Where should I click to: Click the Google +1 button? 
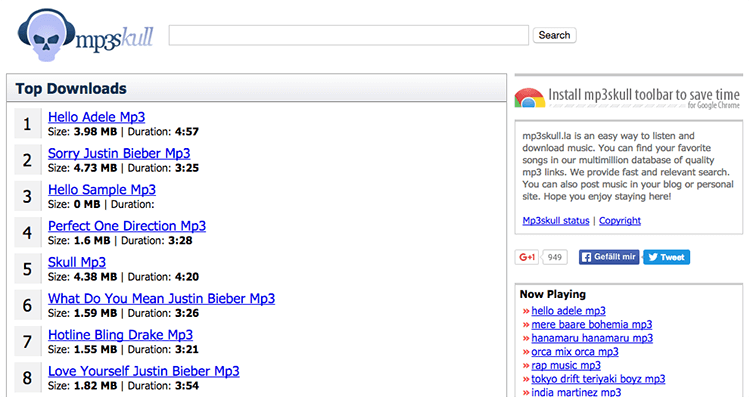click(x=527, y=257)
